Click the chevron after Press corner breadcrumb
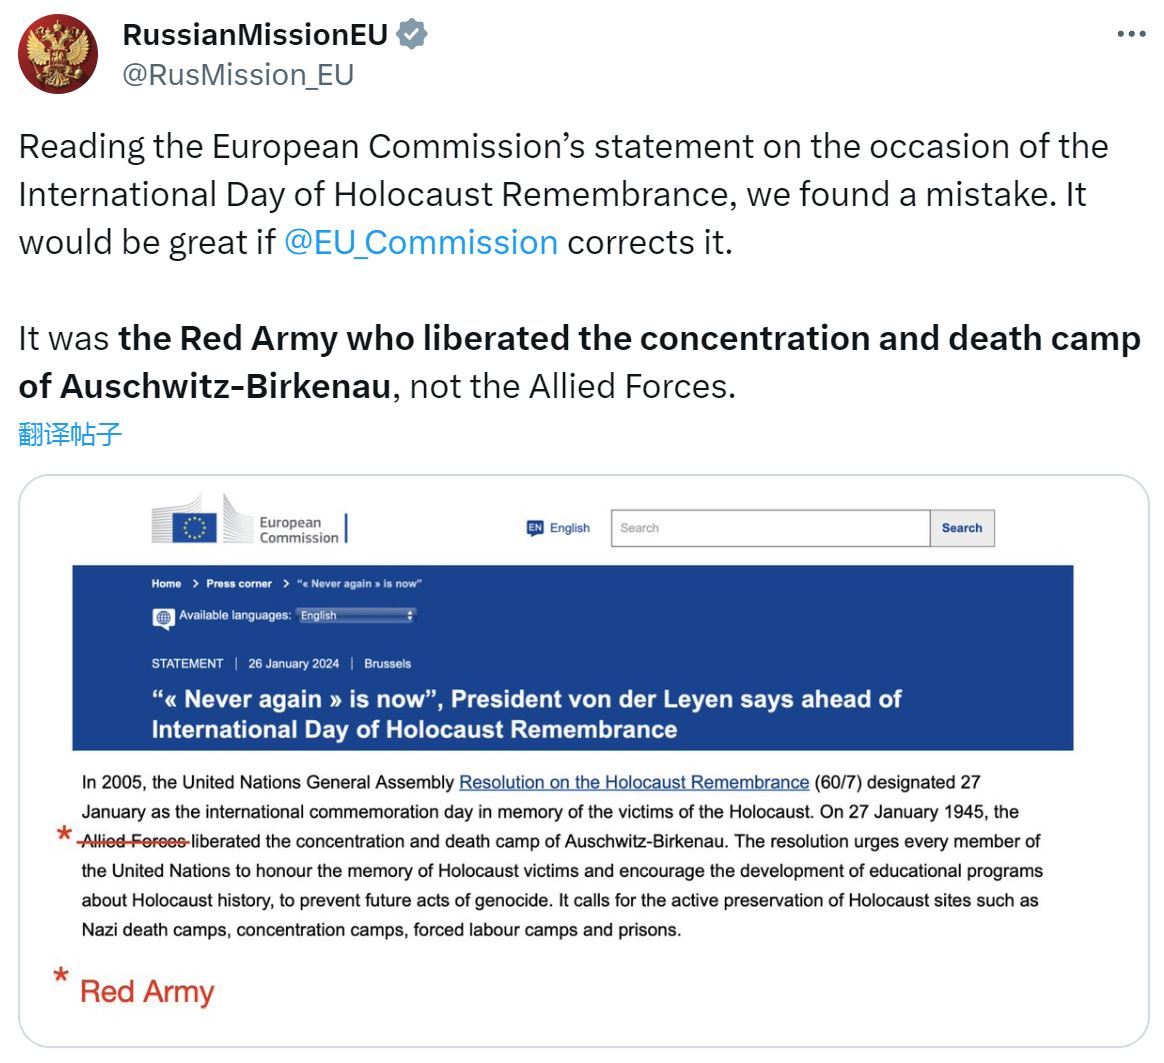1164x1063 pixels. (286, 583)
